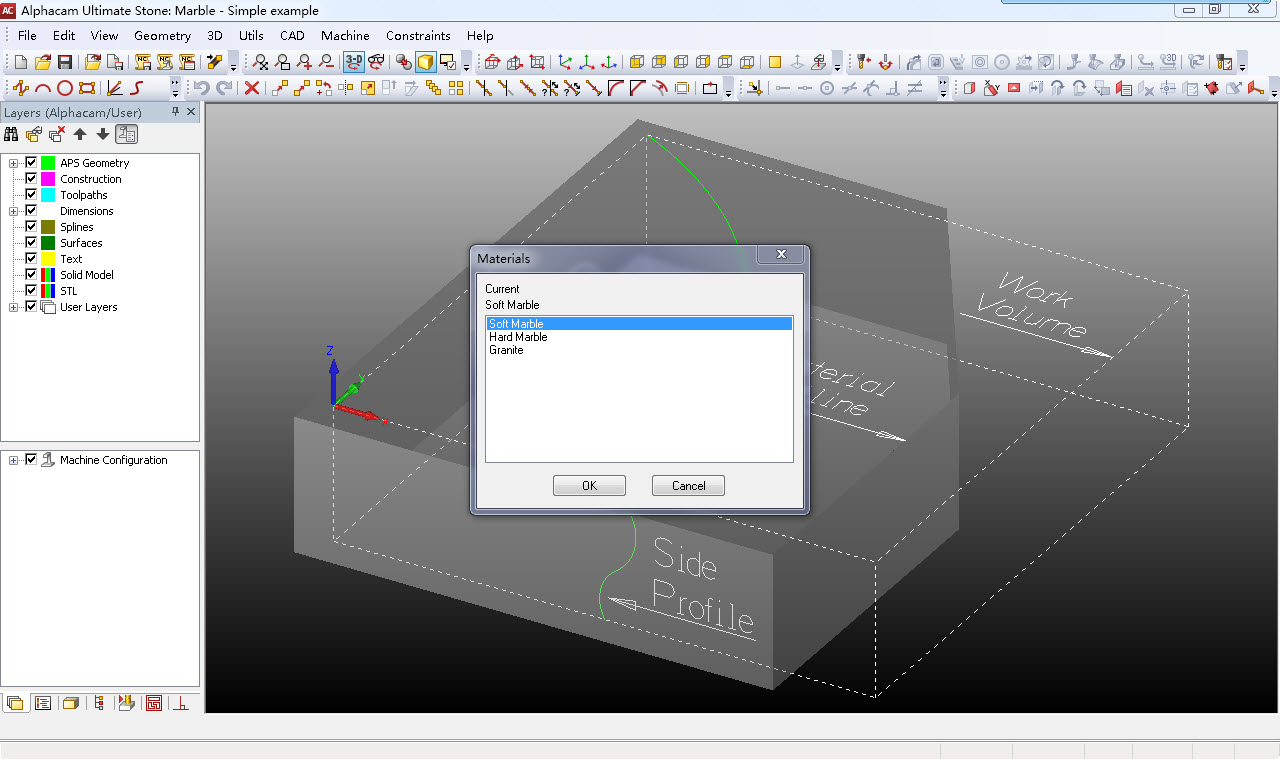Click the magenta Construction color swatch
Viewport: 1280px width, 760px height.
[48, 179]
